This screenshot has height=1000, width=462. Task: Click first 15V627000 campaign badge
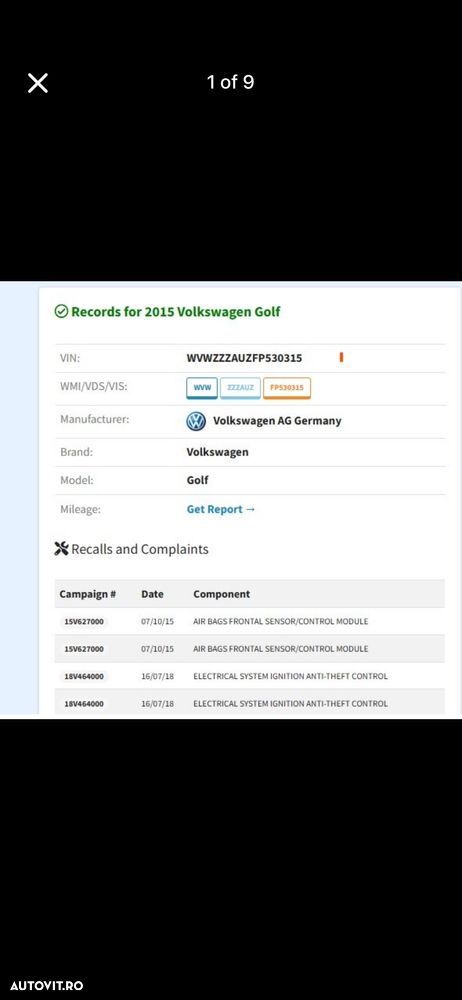tap(84, 621)
